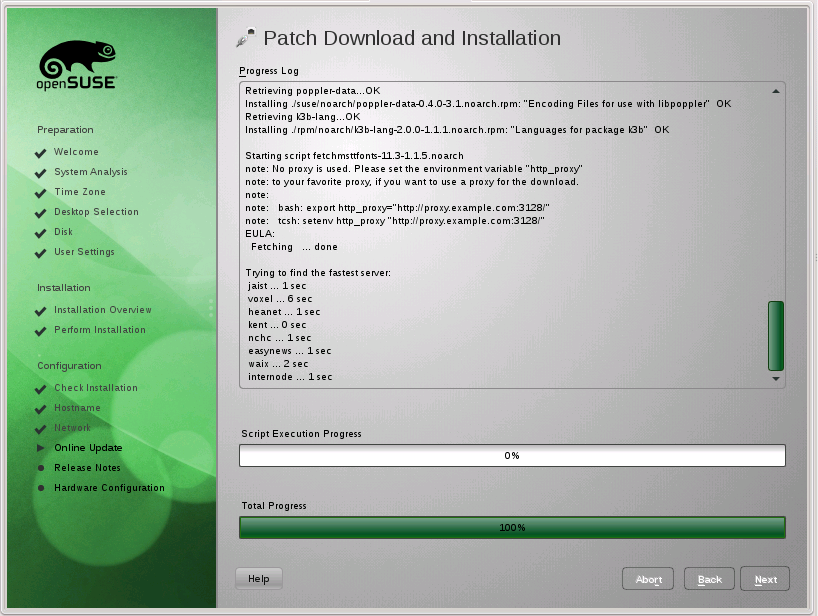Click log line 'Trying to find the fastest server:'
The width and height of the screenshot is (818, 616).
coord(318,273)
